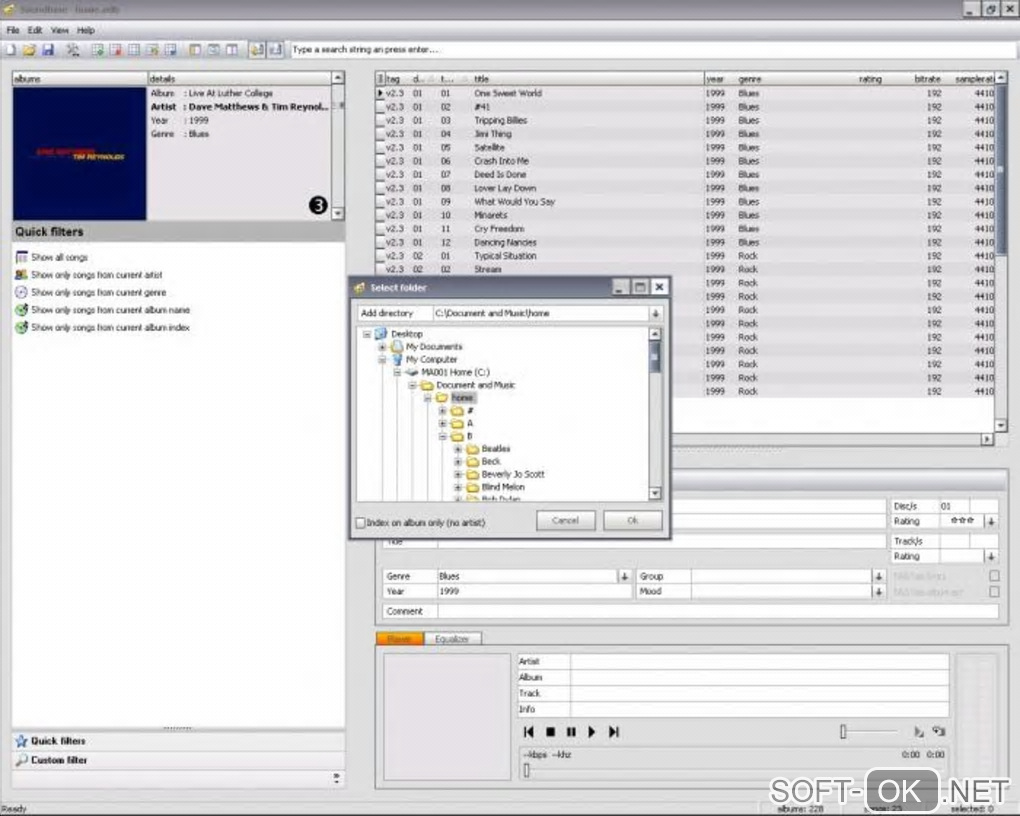Enable Index on album only checkbox
This screenshot has width=1020, height=816.
click(x=361, y=522)
